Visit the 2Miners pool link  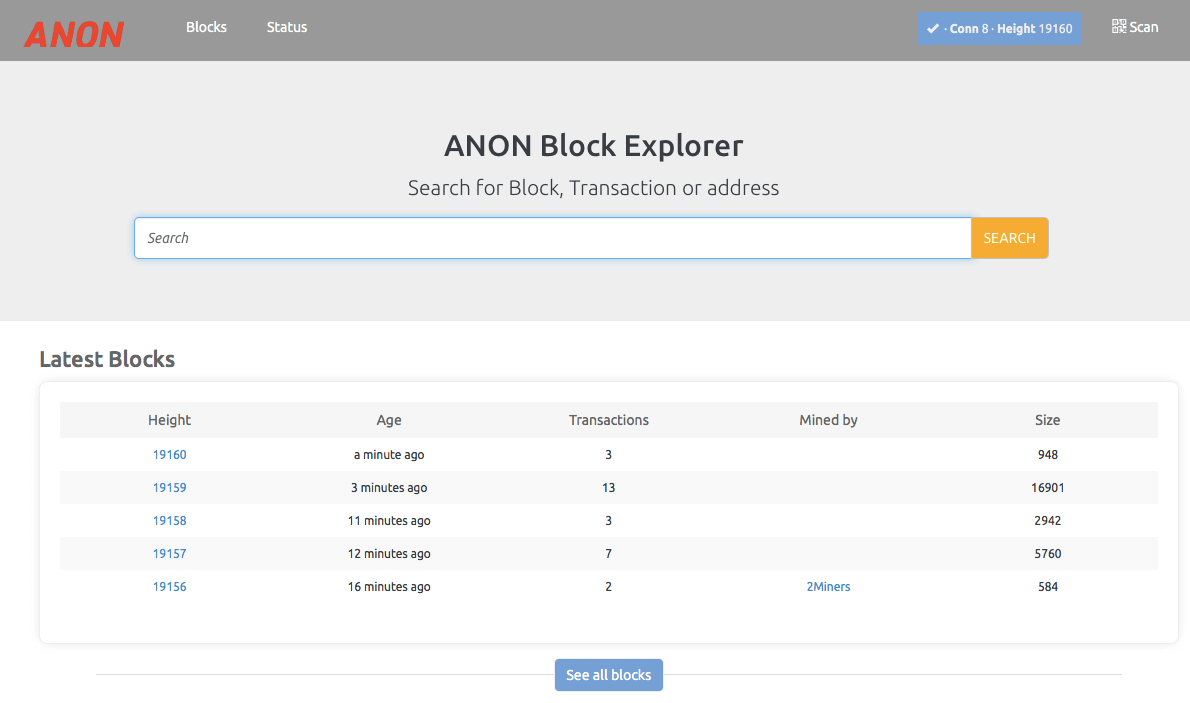(x=828, y=587)
